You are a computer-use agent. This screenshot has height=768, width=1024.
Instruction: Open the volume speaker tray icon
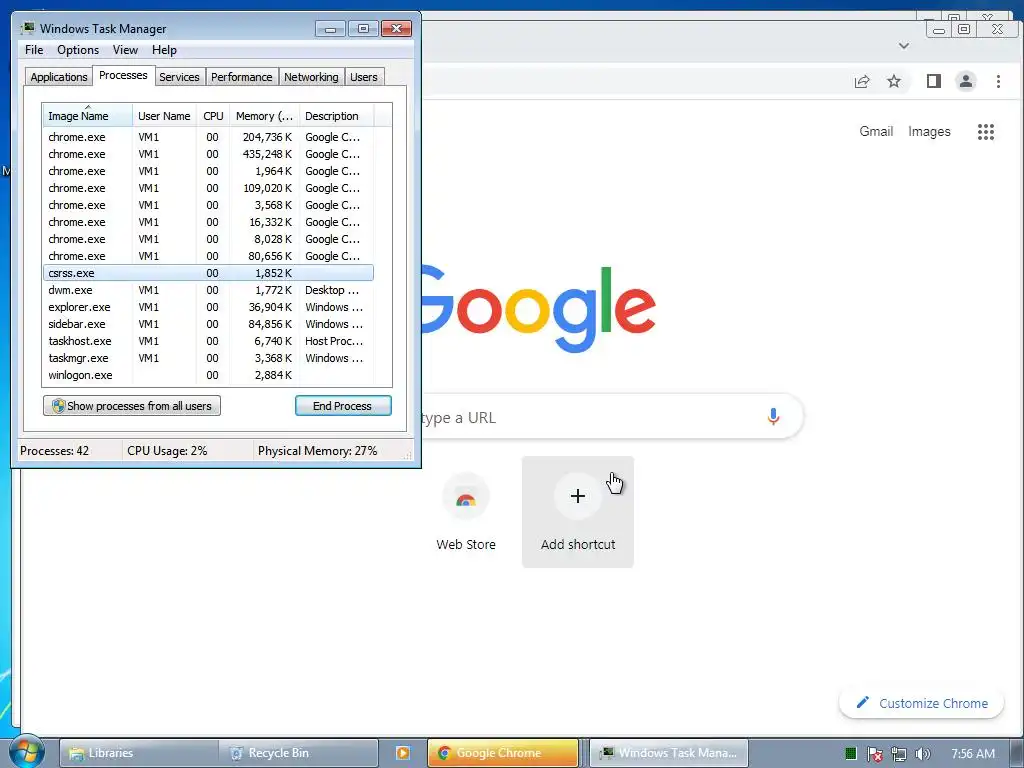[x=922, y=754]
